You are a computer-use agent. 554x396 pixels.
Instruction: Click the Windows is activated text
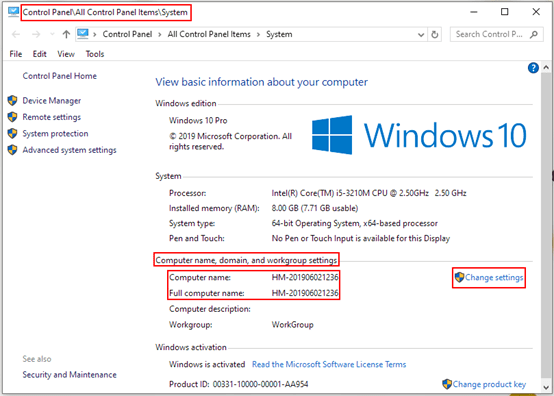pyautogui.click(x=207, y=364)
